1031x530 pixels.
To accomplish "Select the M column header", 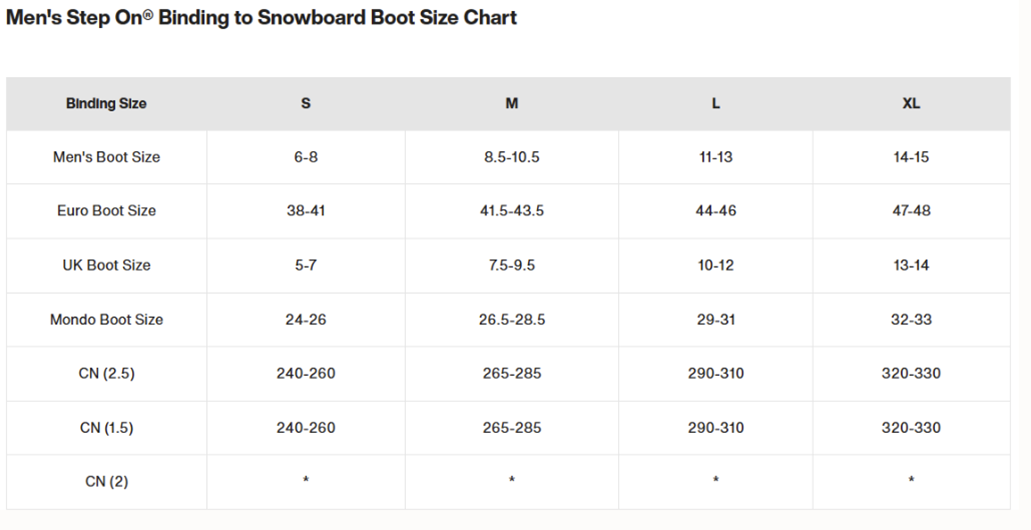I will pyautogui.click(x=512, y=103).
